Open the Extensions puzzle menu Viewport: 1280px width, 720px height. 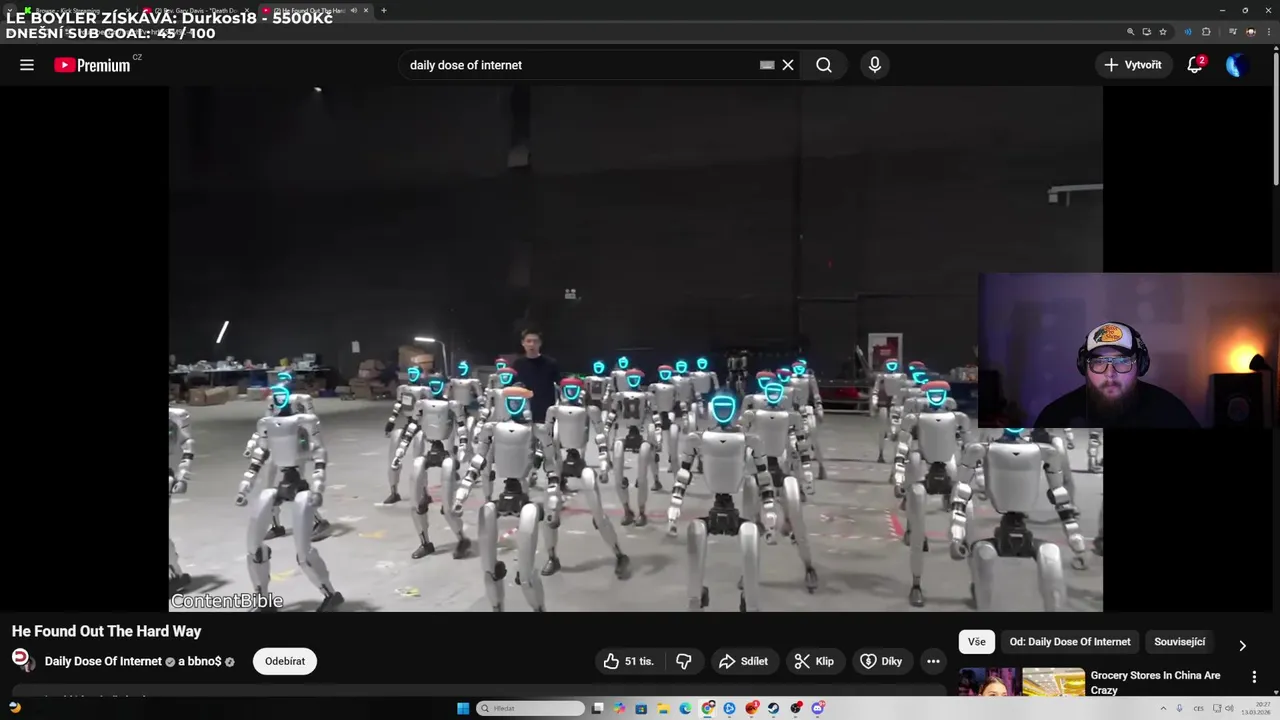coord(1206,32)
